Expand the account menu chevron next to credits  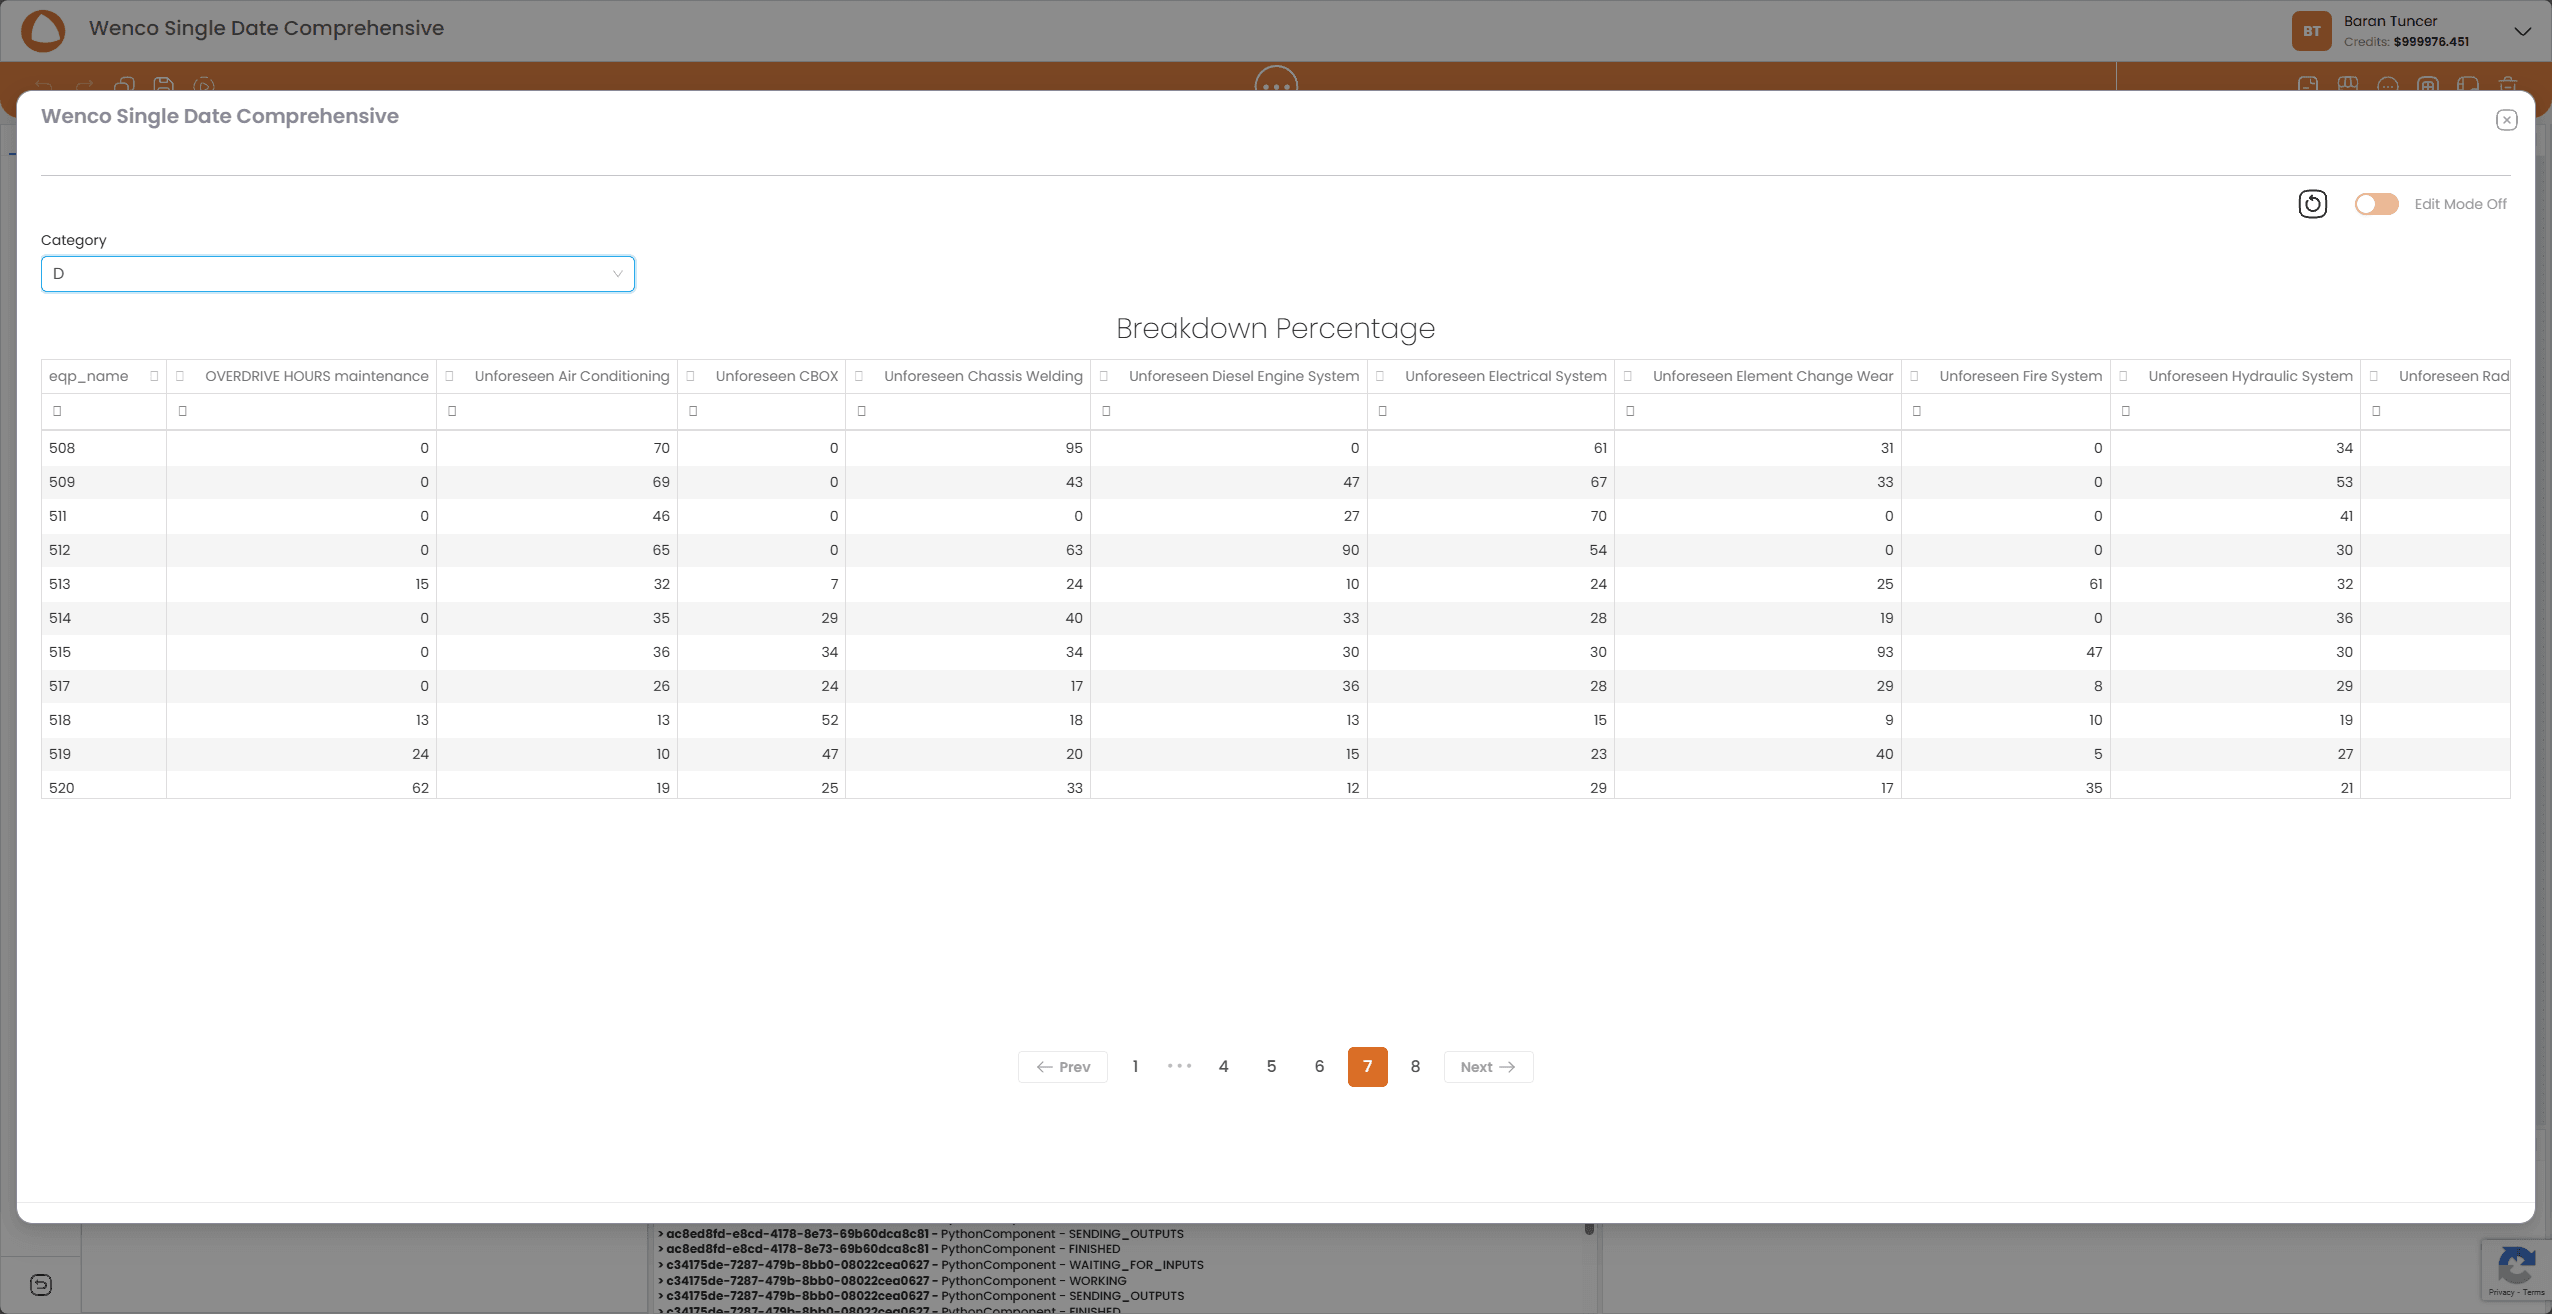(x=2523, y=31)
